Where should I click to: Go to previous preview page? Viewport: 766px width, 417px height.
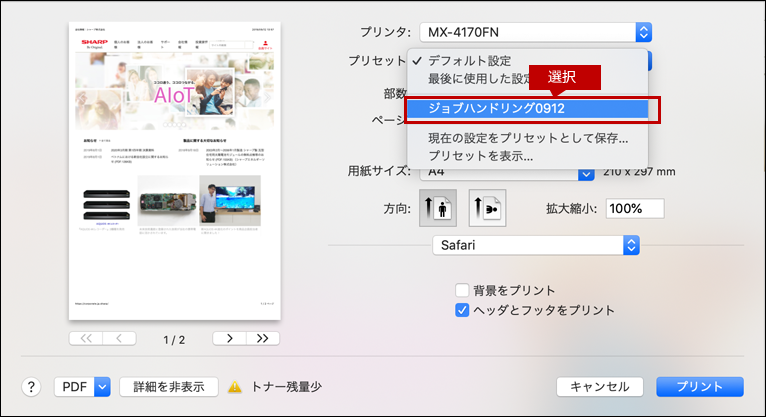click(x=119, y=338)
